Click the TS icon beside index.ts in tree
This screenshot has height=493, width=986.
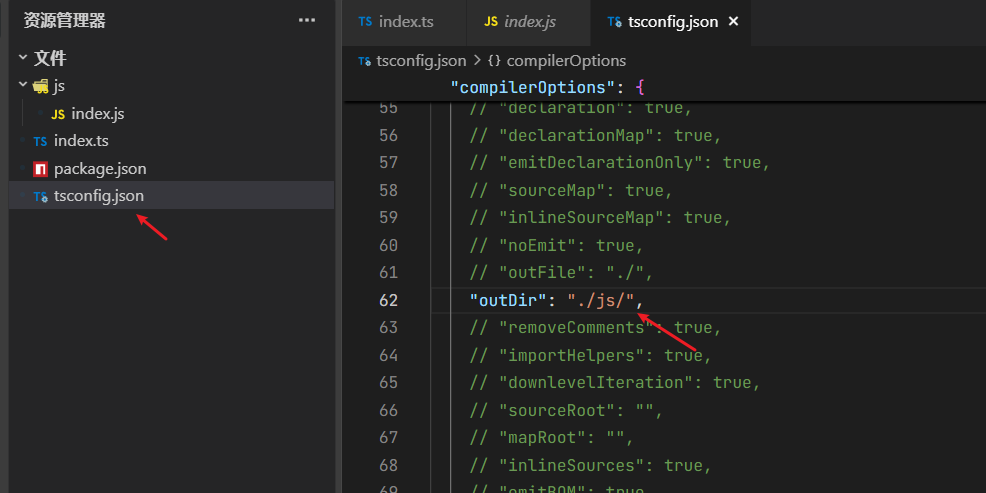[x=40, y=141]
